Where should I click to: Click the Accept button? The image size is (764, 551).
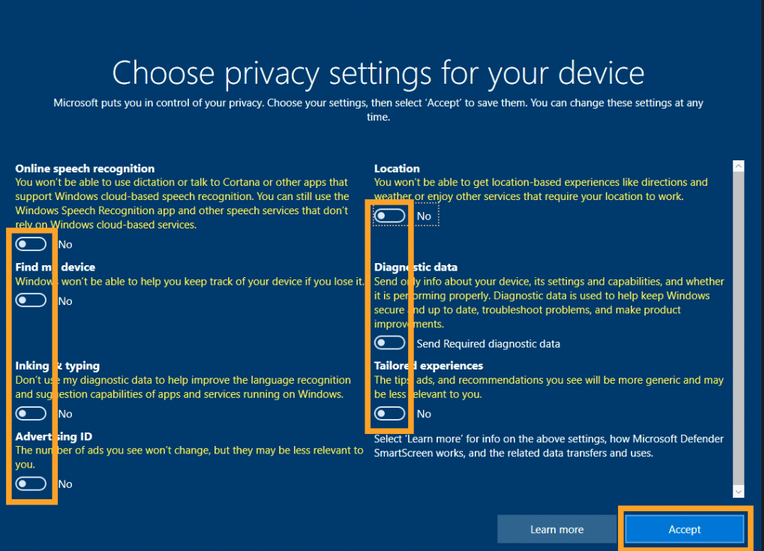click(684, 529)
